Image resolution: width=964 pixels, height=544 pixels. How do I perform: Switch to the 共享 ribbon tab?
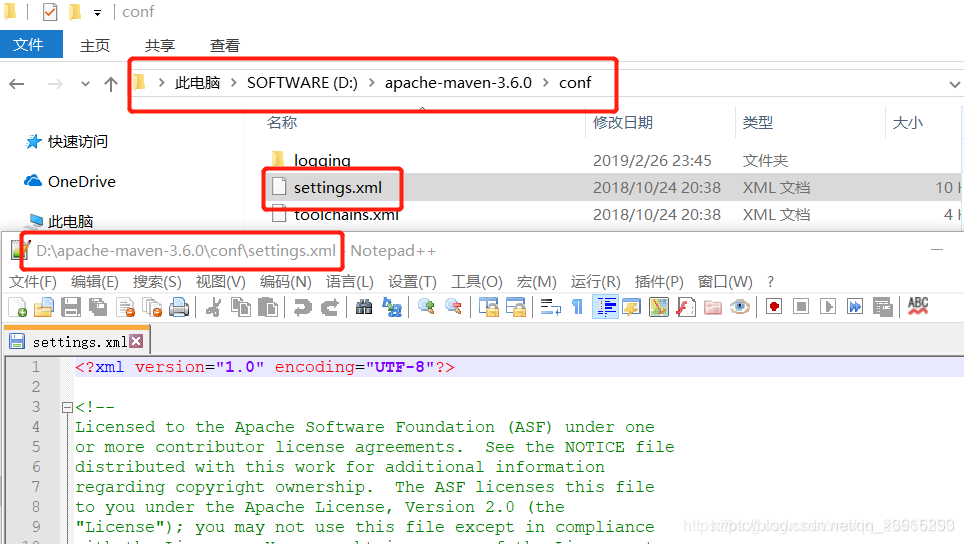(160, 45)
